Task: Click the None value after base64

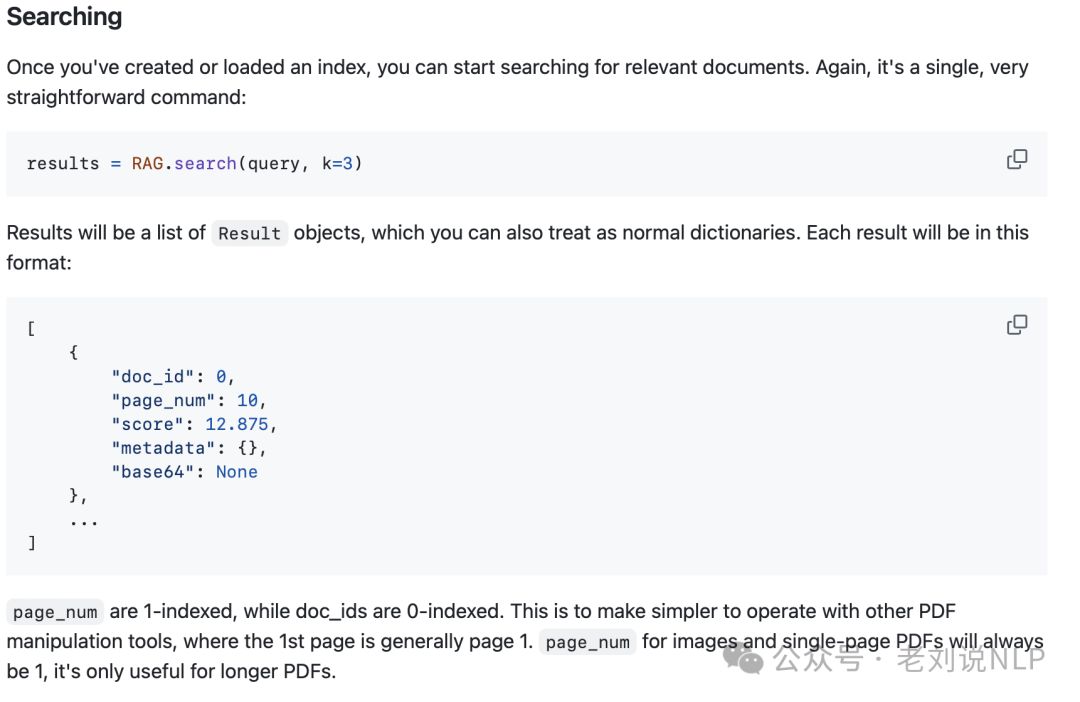Action: (x=236, y=472)
